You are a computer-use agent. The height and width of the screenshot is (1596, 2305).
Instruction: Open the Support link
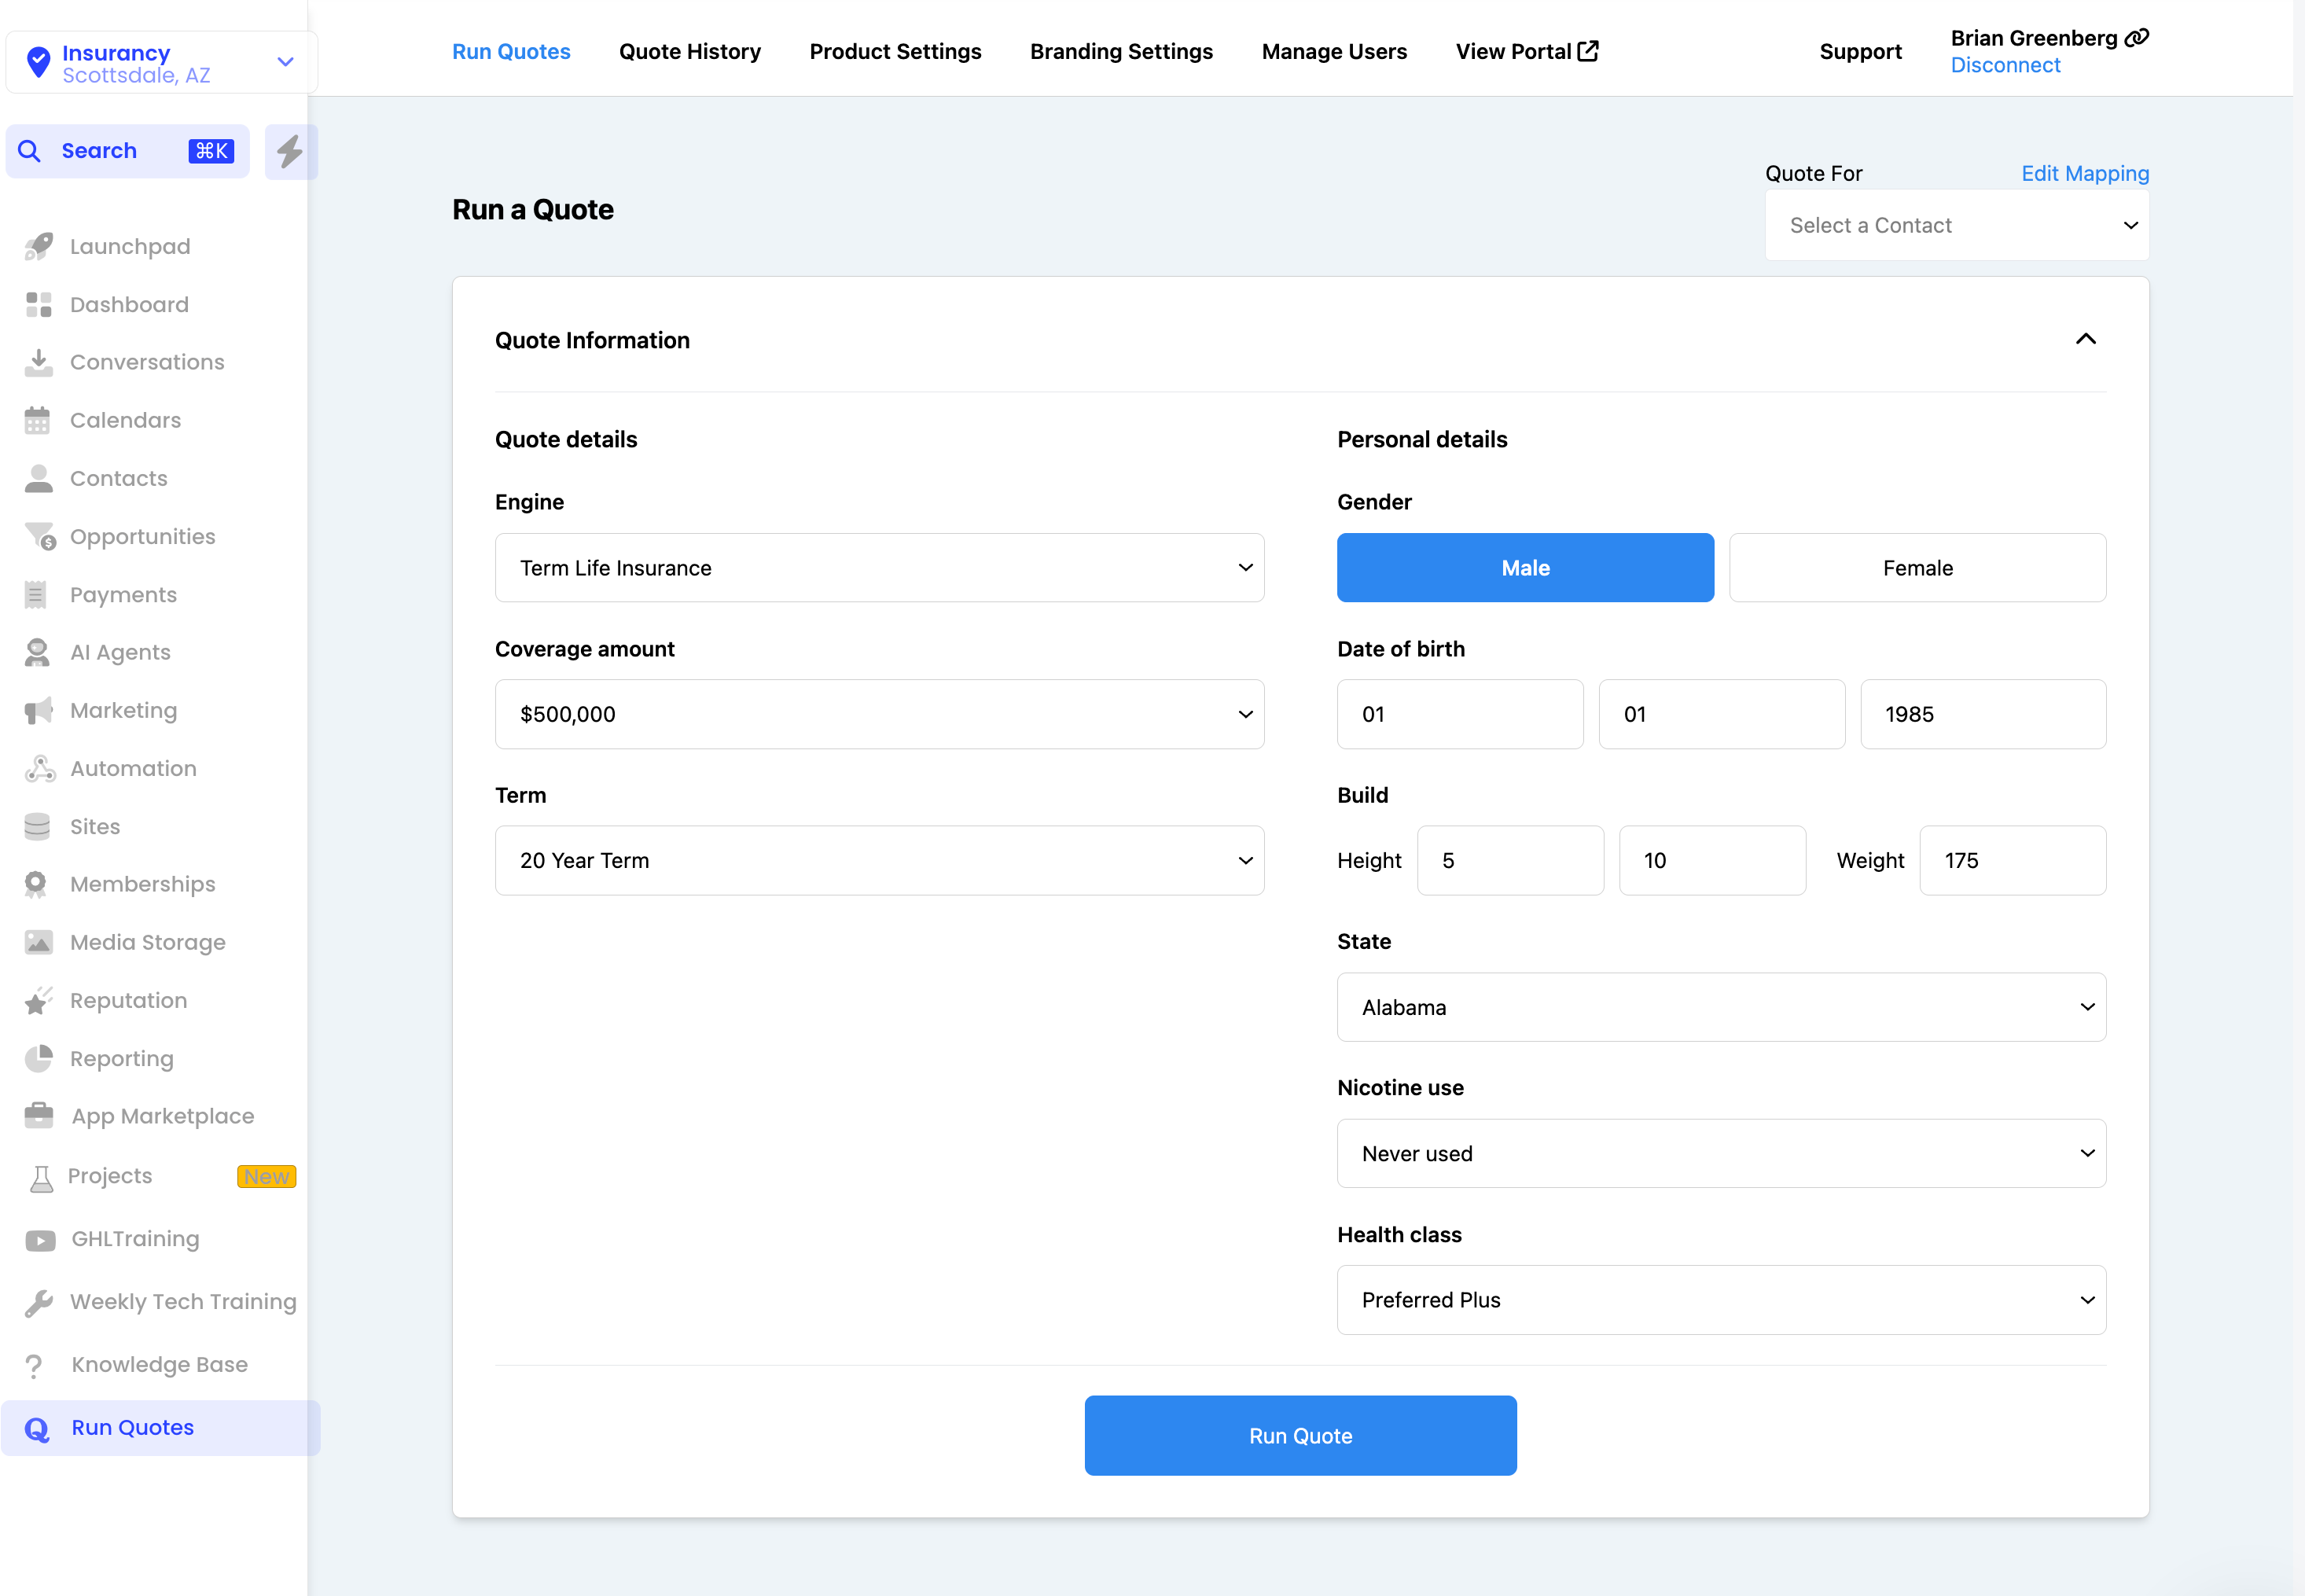pos(1860,51)
